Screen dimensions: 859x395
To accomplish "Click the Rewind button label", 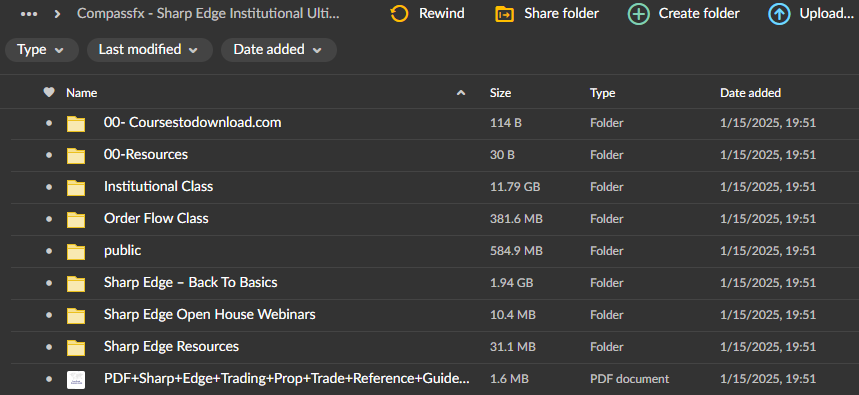I will click(442, 14).
